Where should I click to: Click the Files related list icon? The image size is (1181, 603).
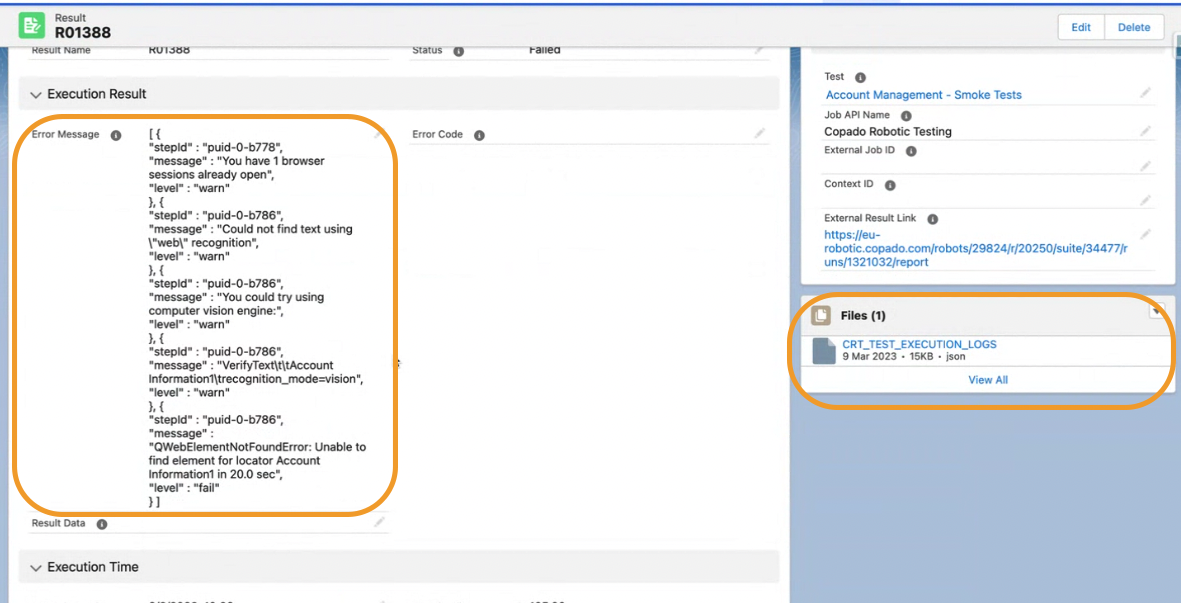tap(820, 316)
